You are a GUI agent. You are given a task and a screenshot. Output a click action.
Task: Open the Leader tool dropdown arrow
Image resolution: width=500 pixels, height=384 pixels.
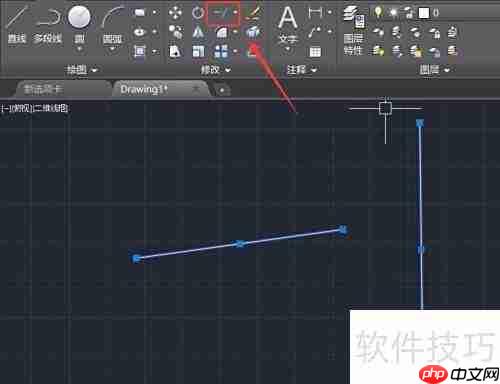point(329,32)
